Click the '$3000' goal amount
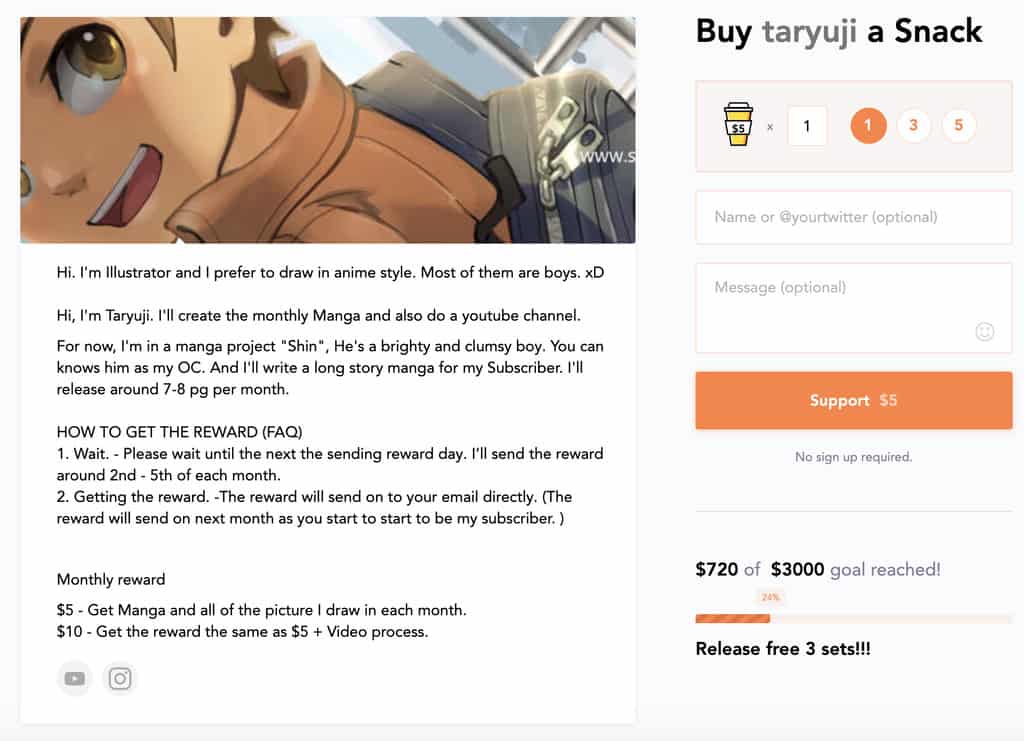 click(x=797, y=568)
